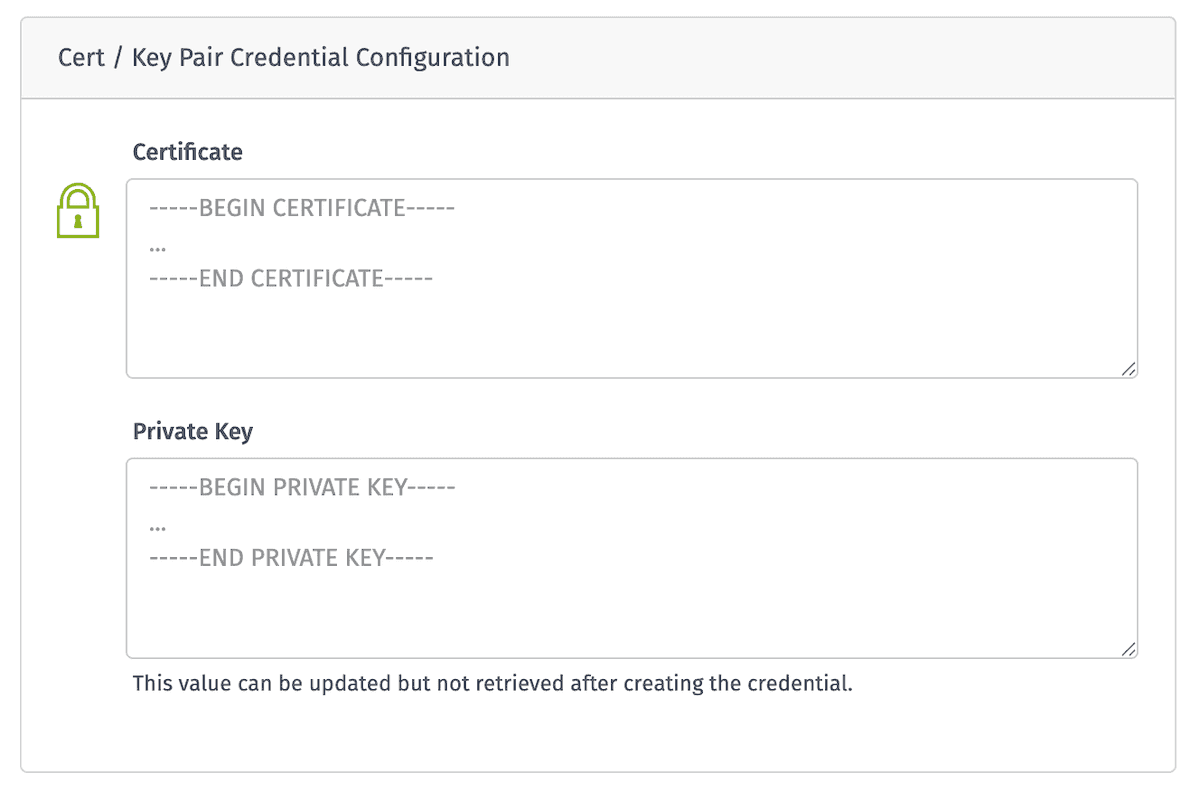1200x792 pixels.
Task: Select the Private Key field label
Action: pos(193,431)
